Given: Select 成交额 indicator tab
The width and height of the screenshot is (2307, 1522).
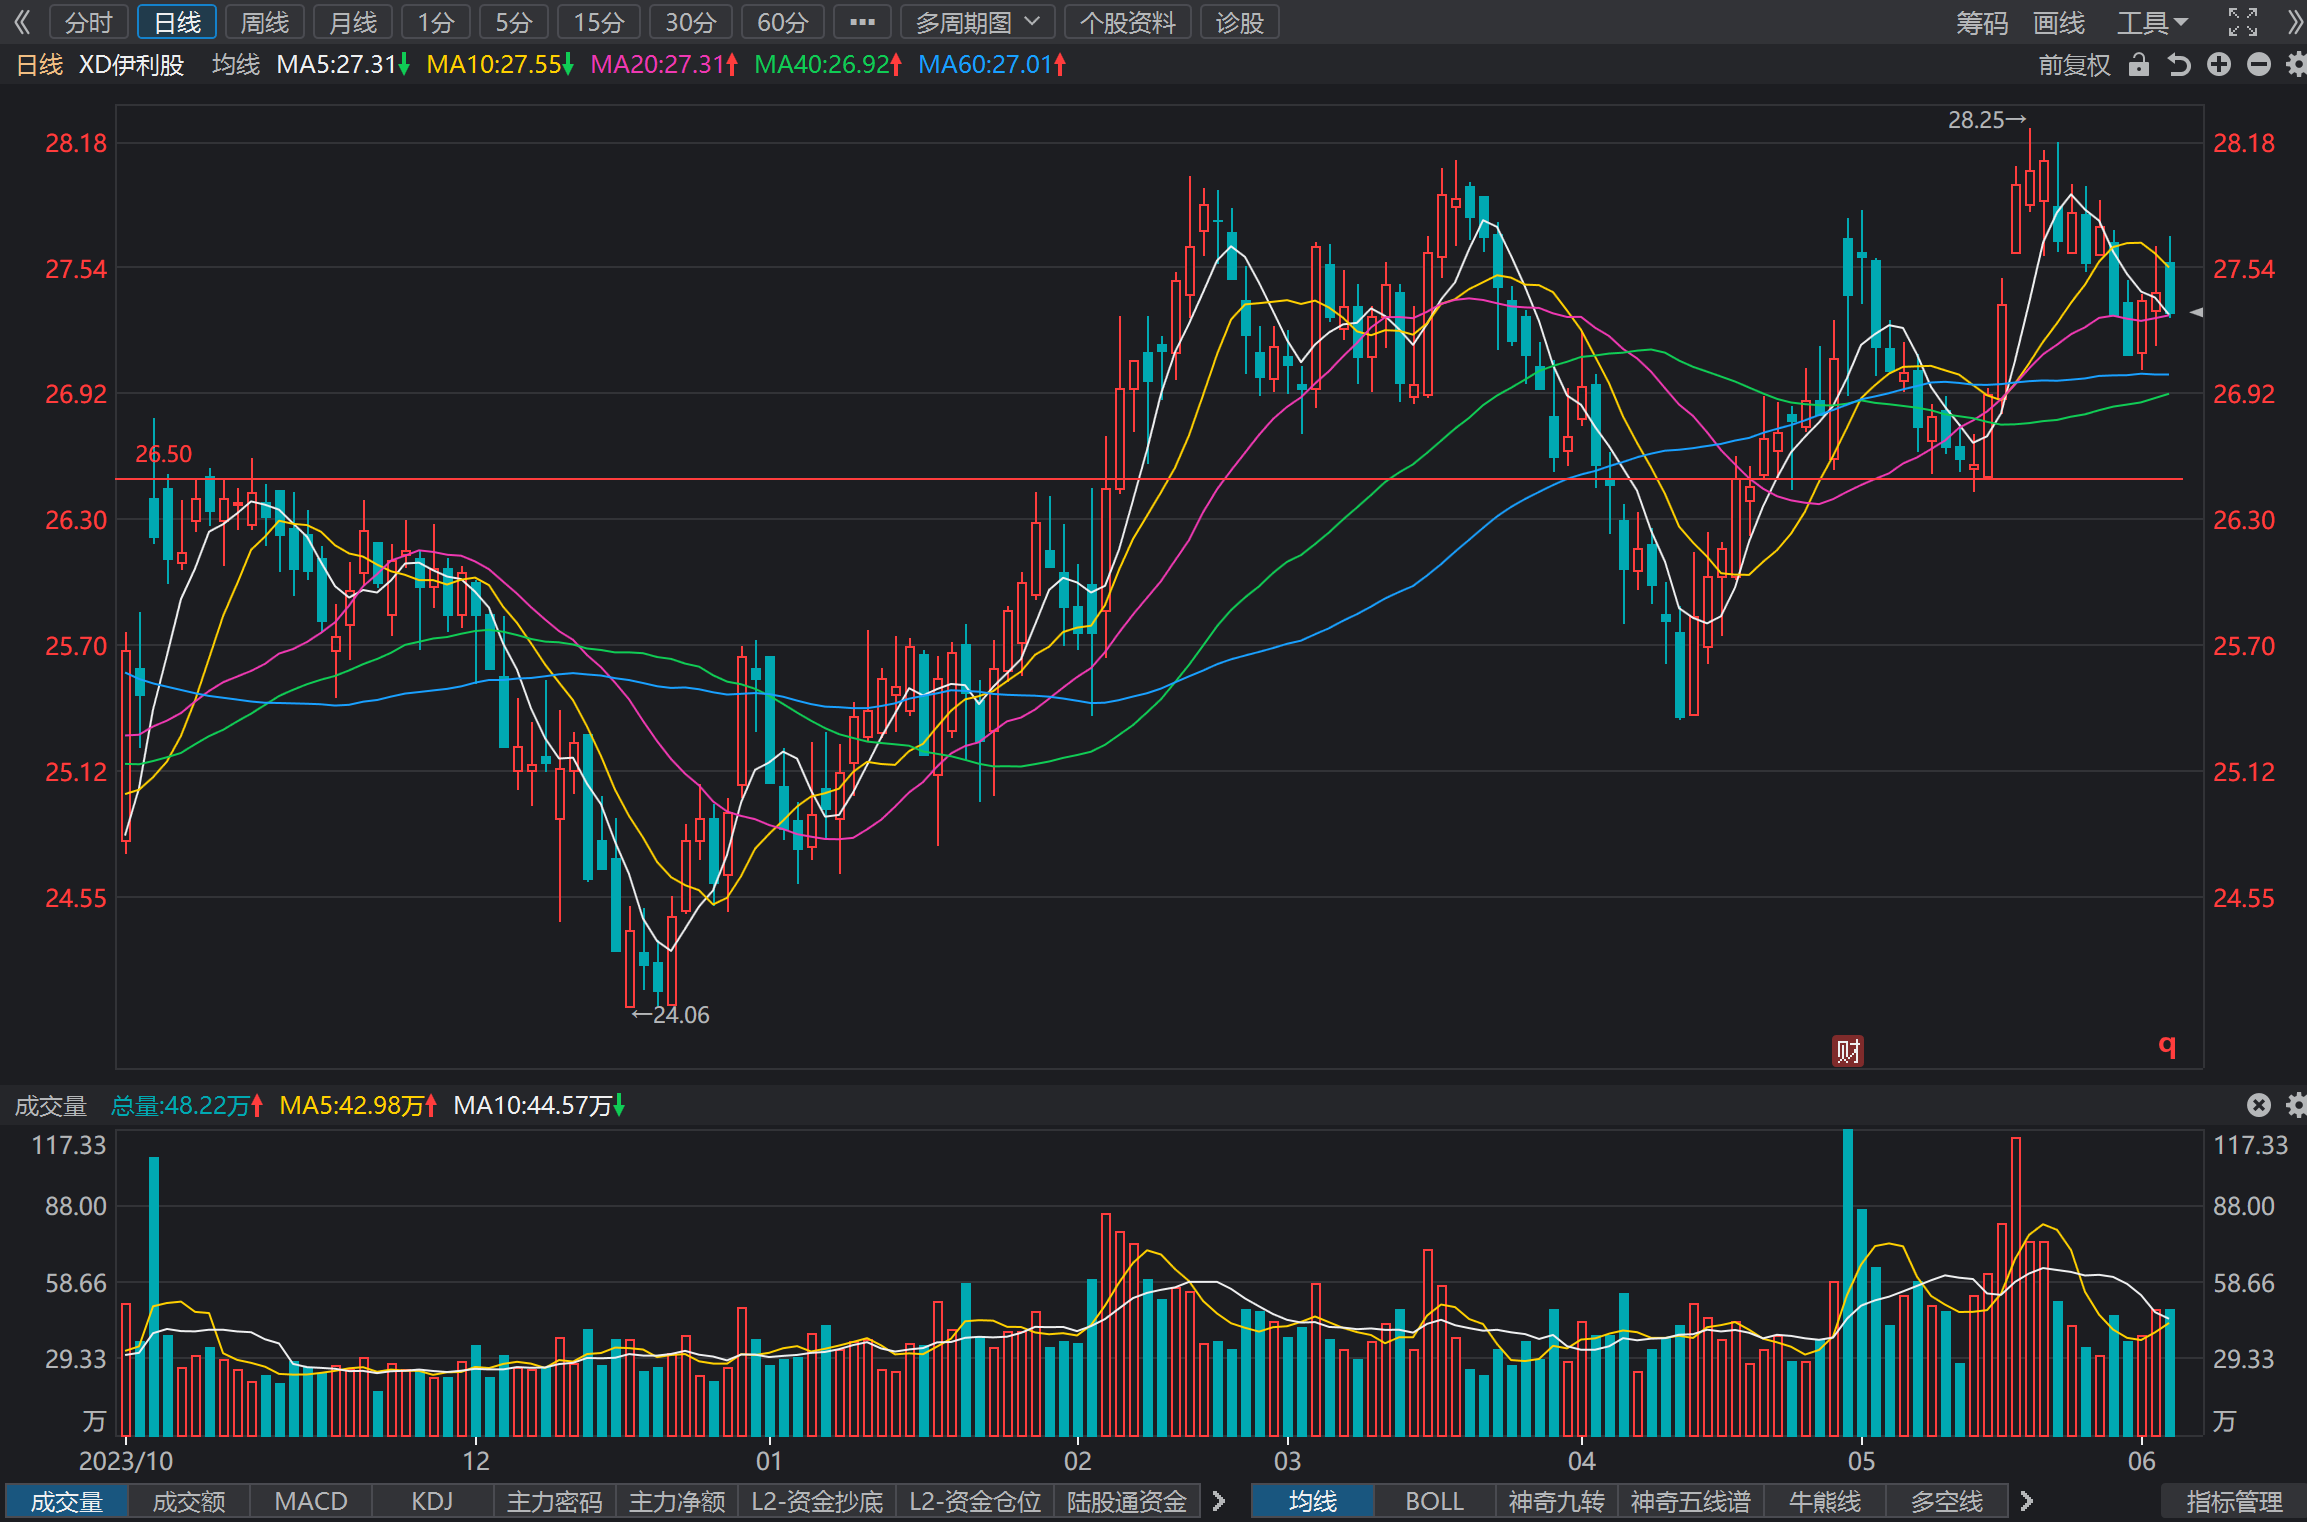Looking at the screenshot, I should pyautogui.click(x=189, y=1502).
